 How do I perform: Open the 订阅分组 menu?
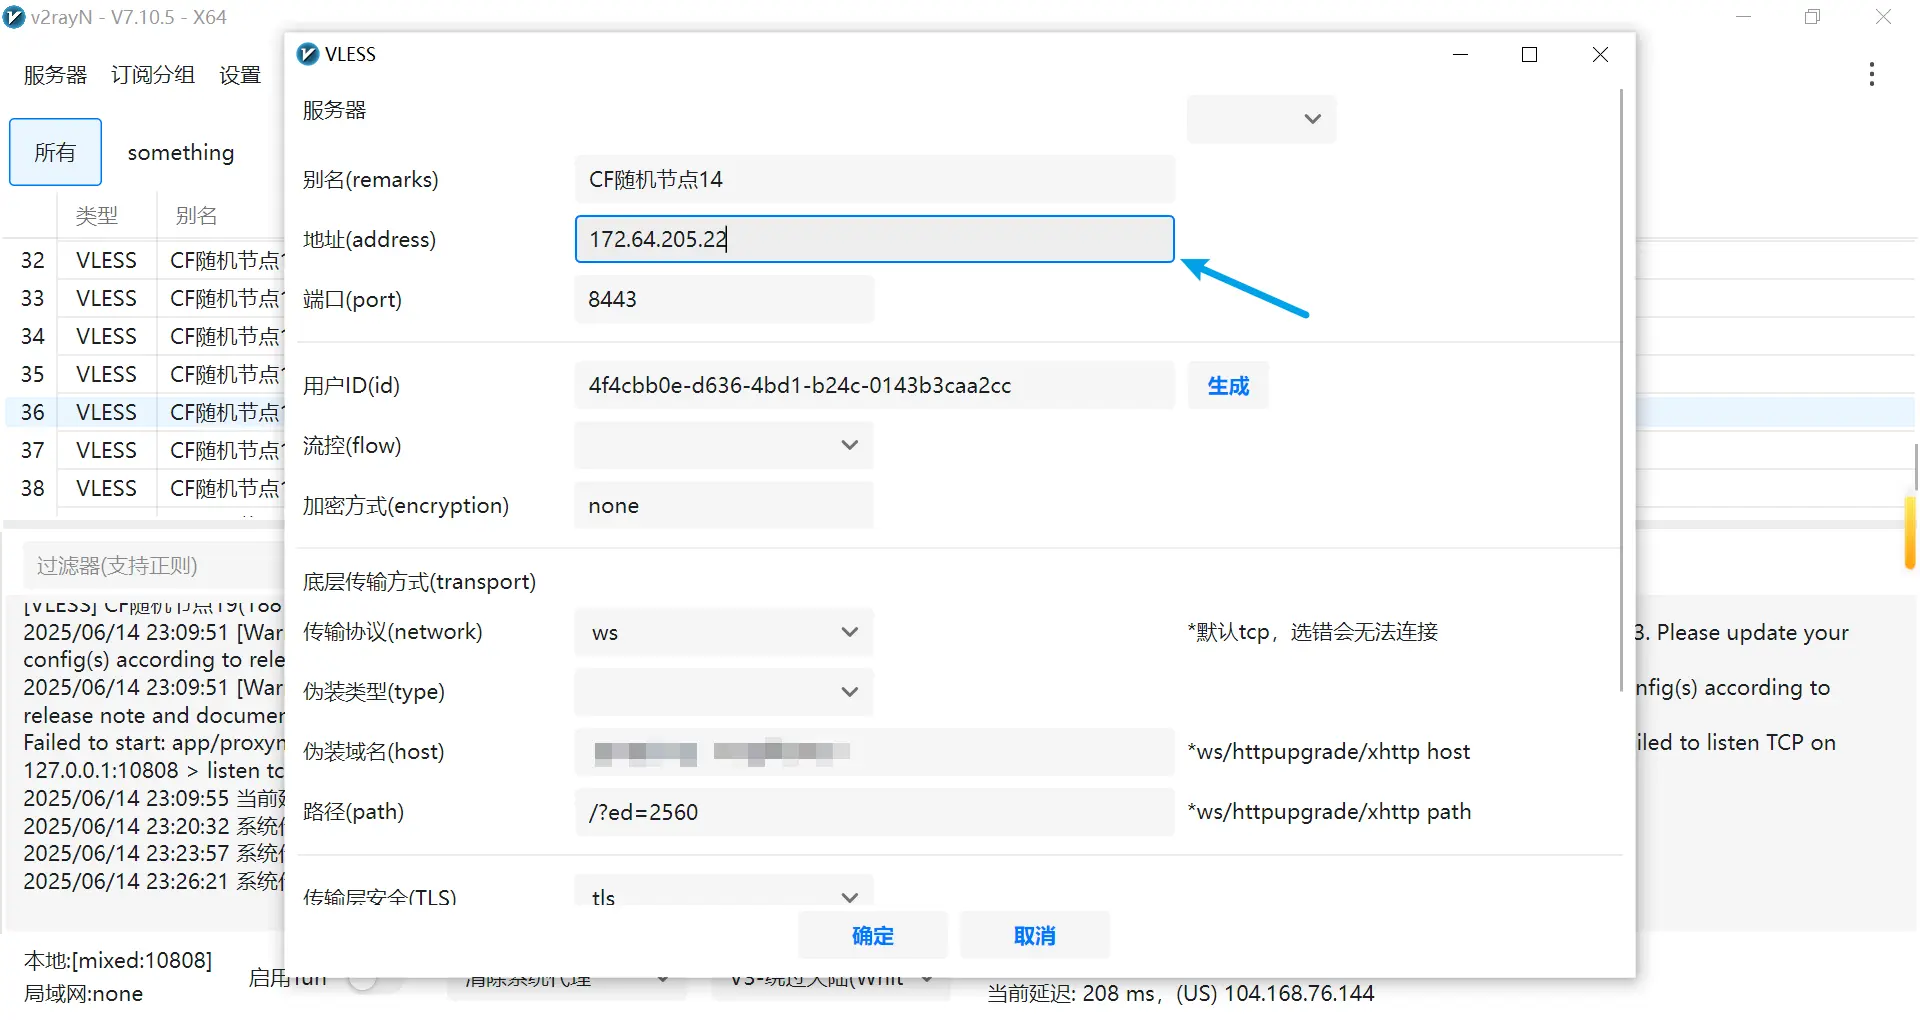click(x=152, y=75)
